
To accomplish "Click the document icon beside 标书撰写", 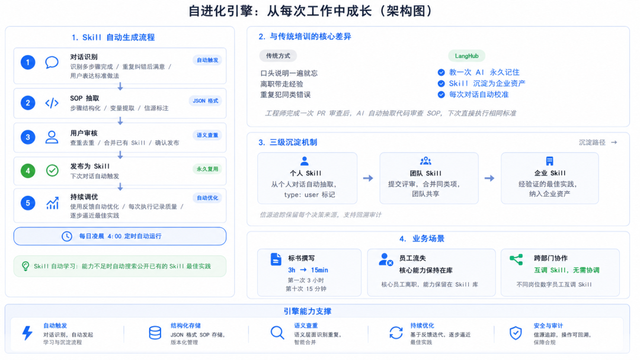I will pos(276,259).
